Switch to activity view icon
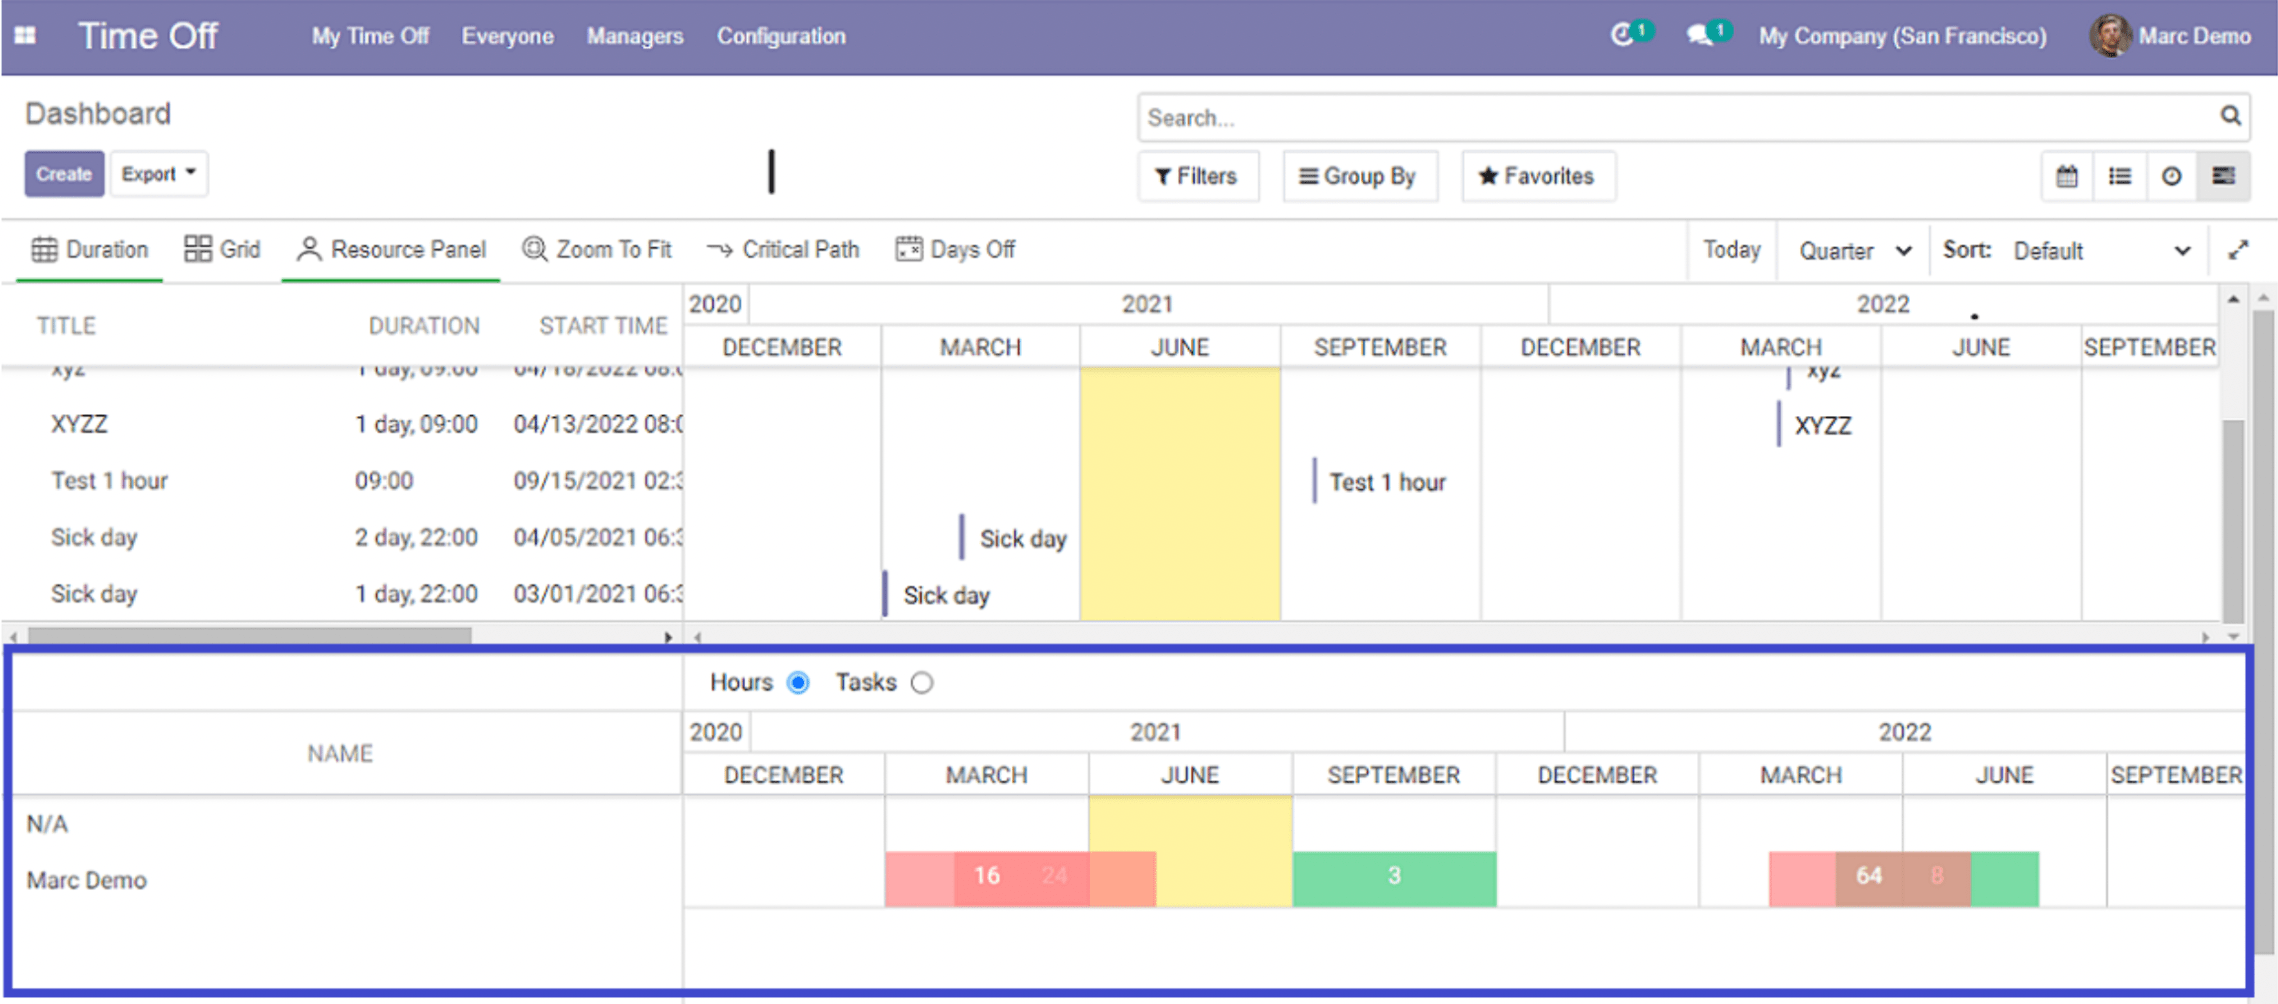The width and height of the screenshot is (2278, 1004). [2171, 177]
